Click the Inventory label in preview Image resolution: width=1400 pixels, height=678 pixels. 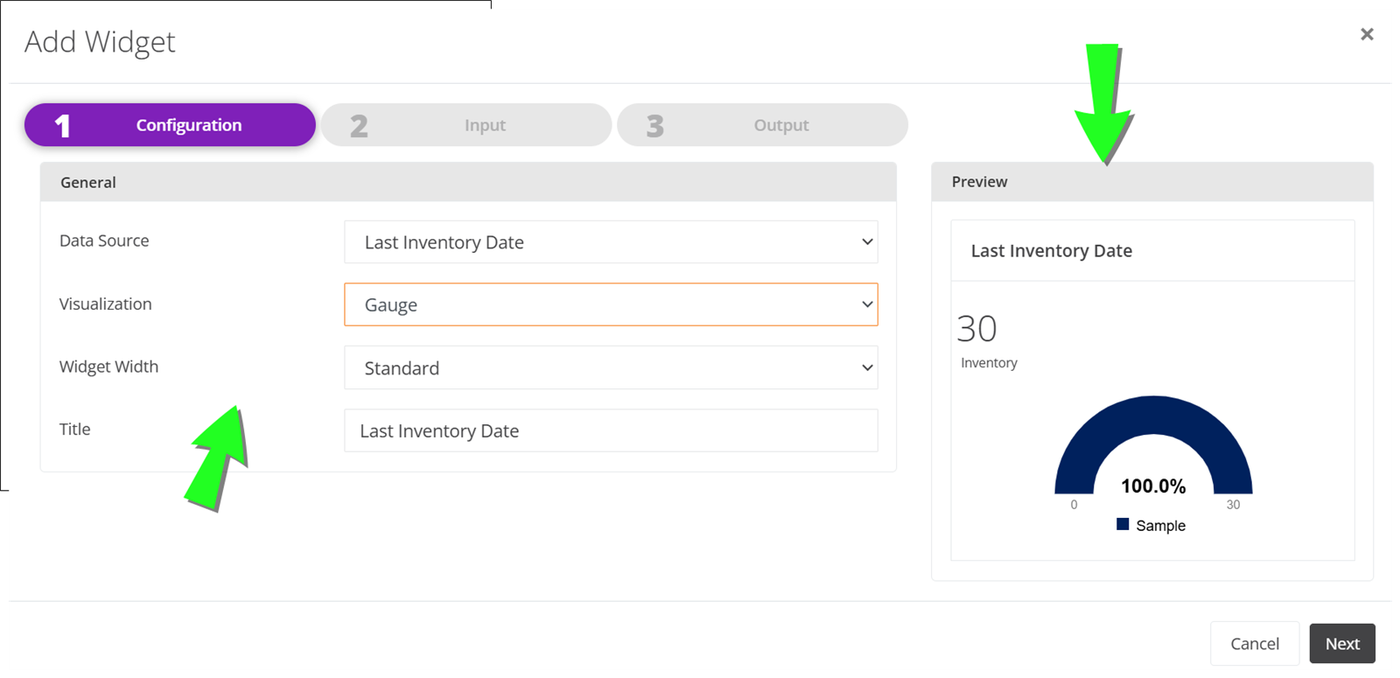pyautogui.click(x=989, y=363)
